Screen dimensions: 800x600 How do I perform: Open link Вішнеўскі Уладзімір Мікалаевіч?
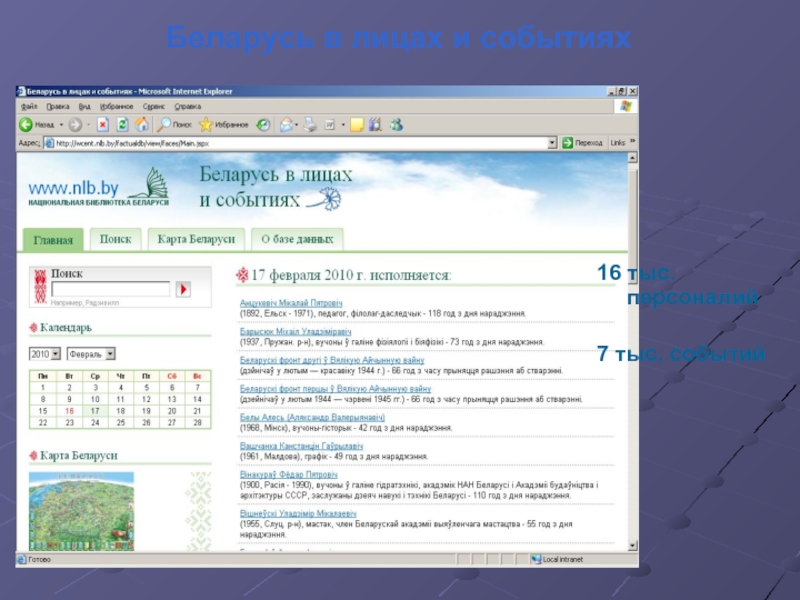pyautogui.click(x=298, y=513)
